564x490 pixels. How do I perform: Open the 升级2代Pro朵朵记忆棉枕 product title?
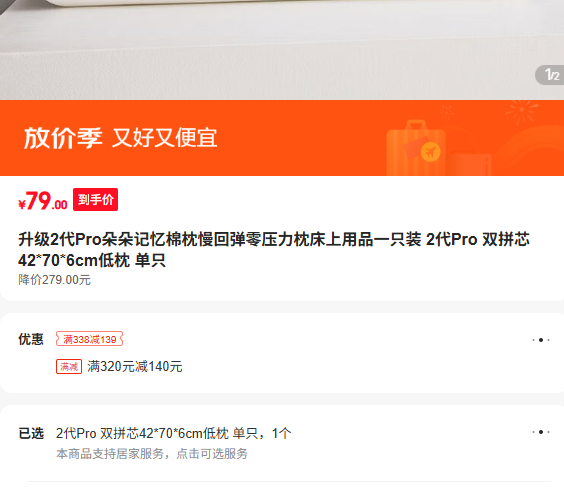click(x=274, y=249)
